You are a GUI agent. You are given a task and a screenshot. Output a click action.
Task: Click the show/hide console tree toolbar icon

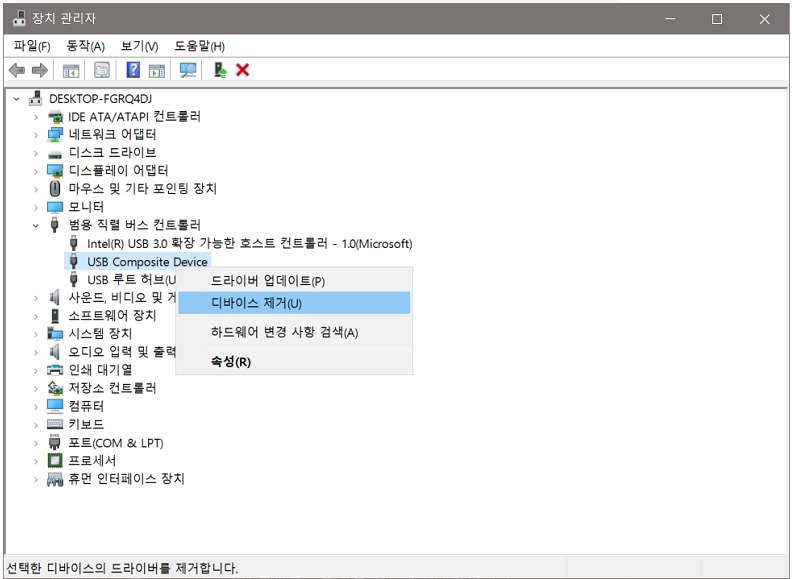click(x=71, y=70)
